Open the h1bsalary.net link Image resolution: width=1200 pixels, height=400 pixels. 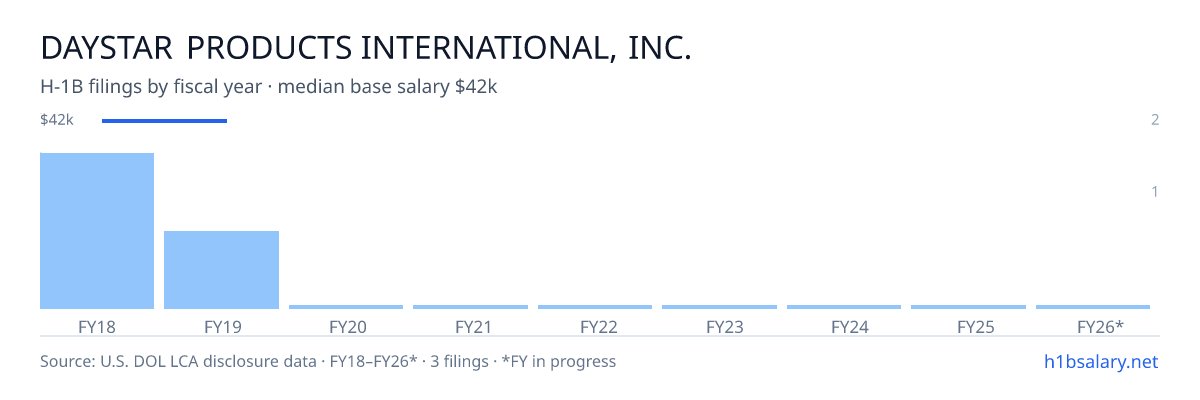point(1100,361)
